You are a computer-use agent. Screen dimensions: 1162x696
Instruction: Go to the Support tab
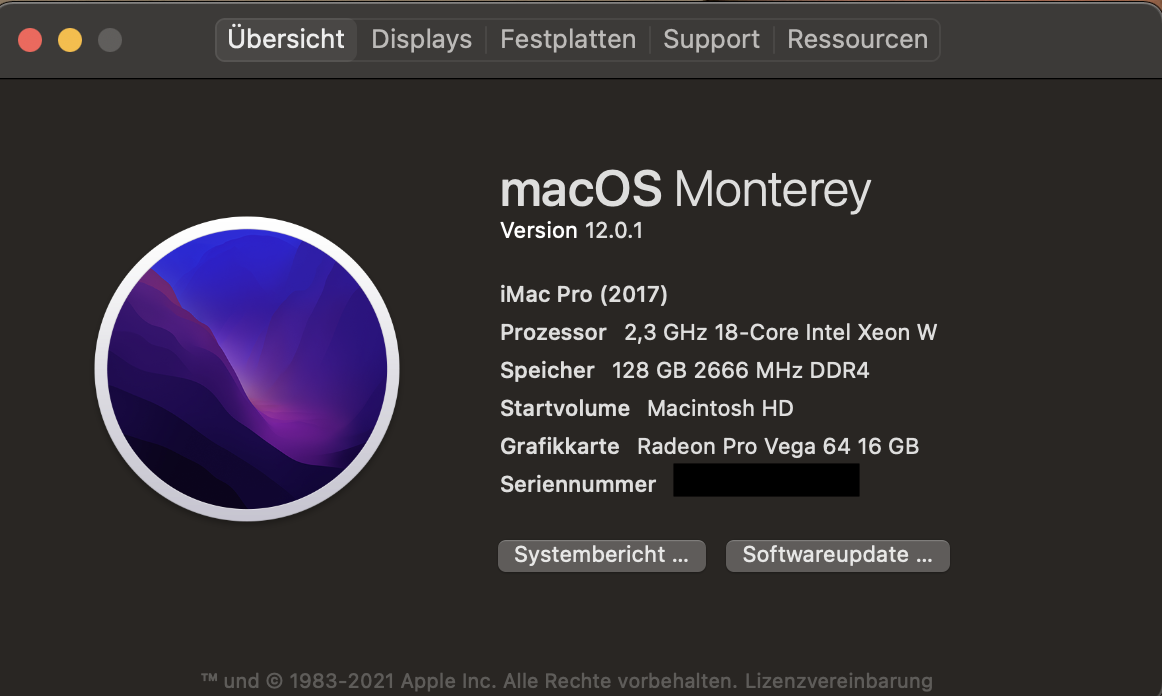711,40
